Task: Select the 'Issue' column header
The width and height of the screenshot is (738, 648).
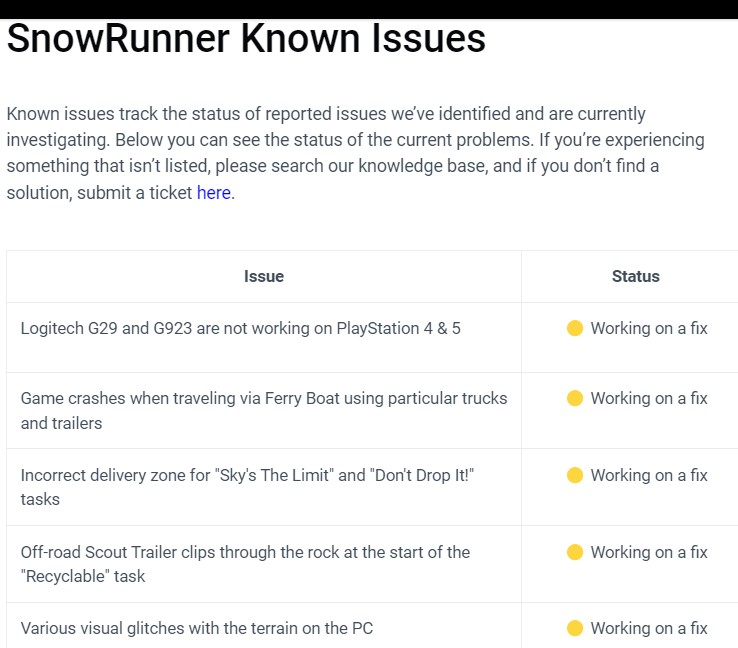Action: 264,276
